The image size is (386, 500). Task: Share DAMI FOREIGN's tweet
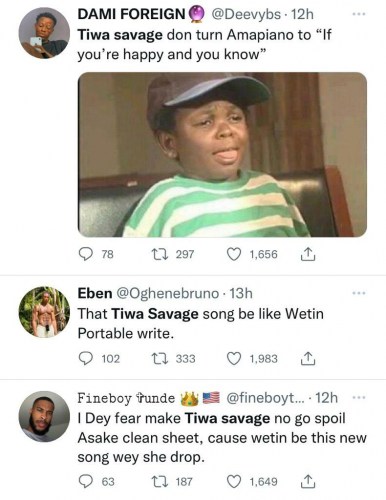[308, 254]
